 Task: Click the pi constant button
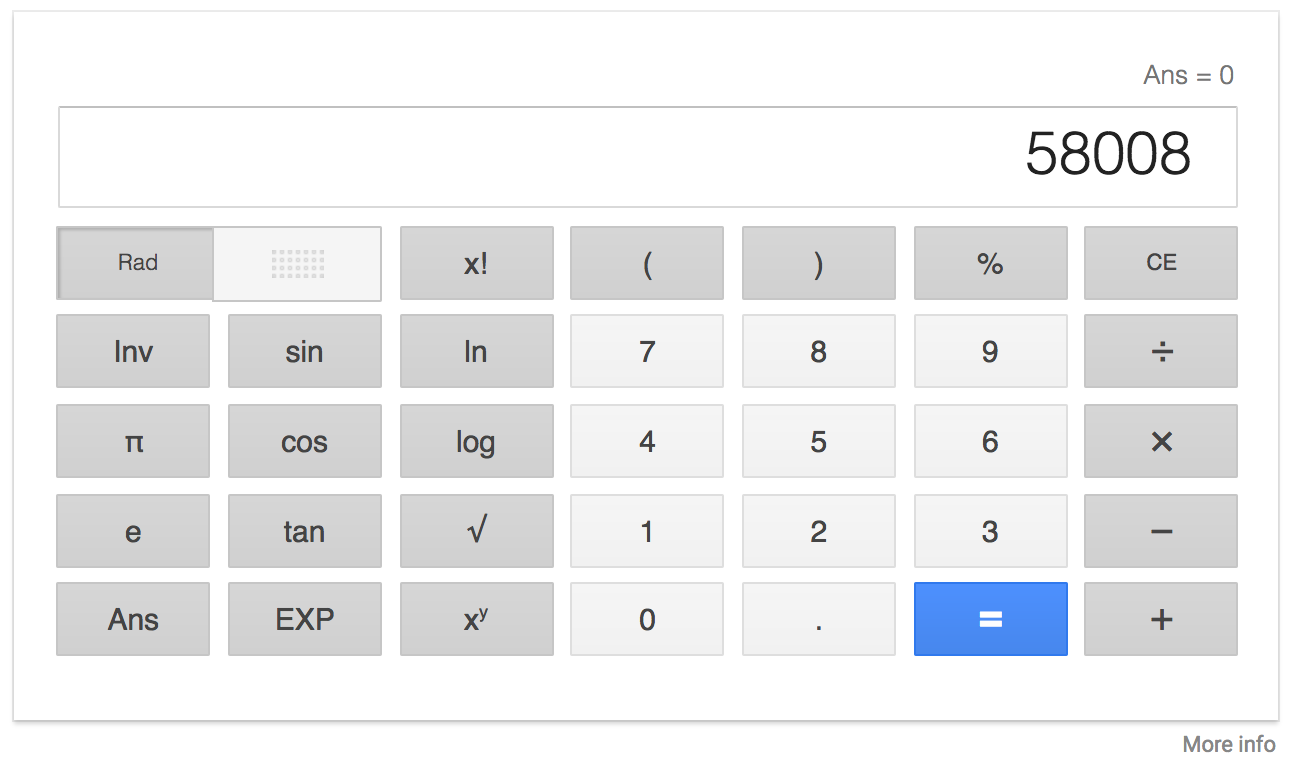(x=133, y=441)
